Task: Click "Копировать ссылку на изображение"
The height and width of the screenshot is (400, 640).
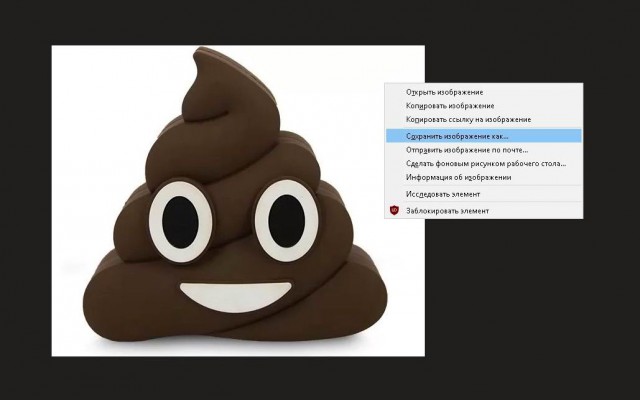Action: tap(483, 120)
